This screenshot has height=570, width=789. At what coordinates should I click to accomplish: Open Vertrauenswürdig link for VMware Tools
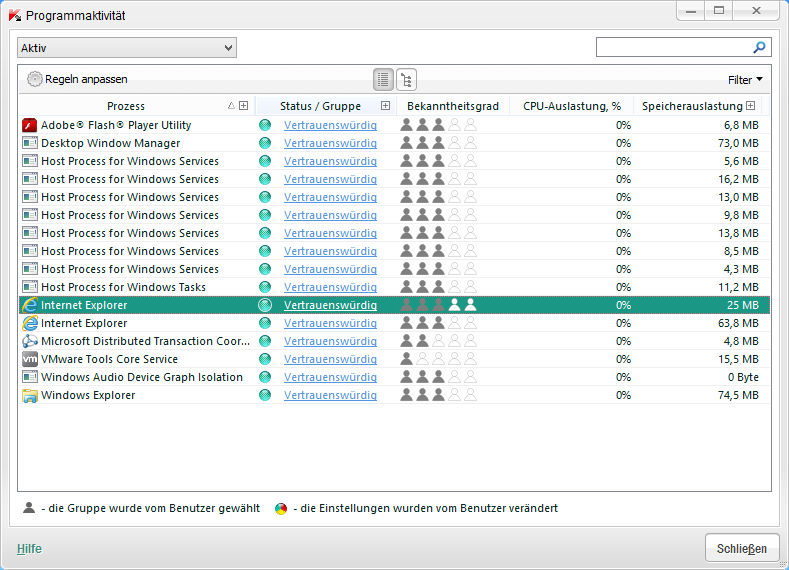point(330,359)
